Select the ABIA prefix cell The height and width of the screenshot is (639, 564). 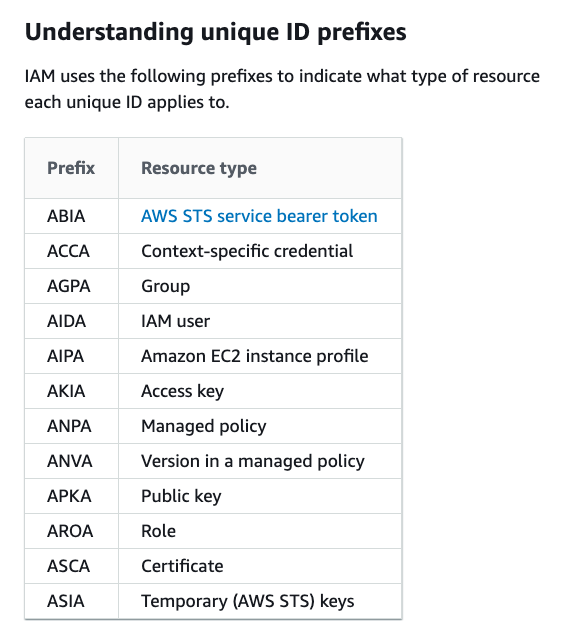click(72, 216)
